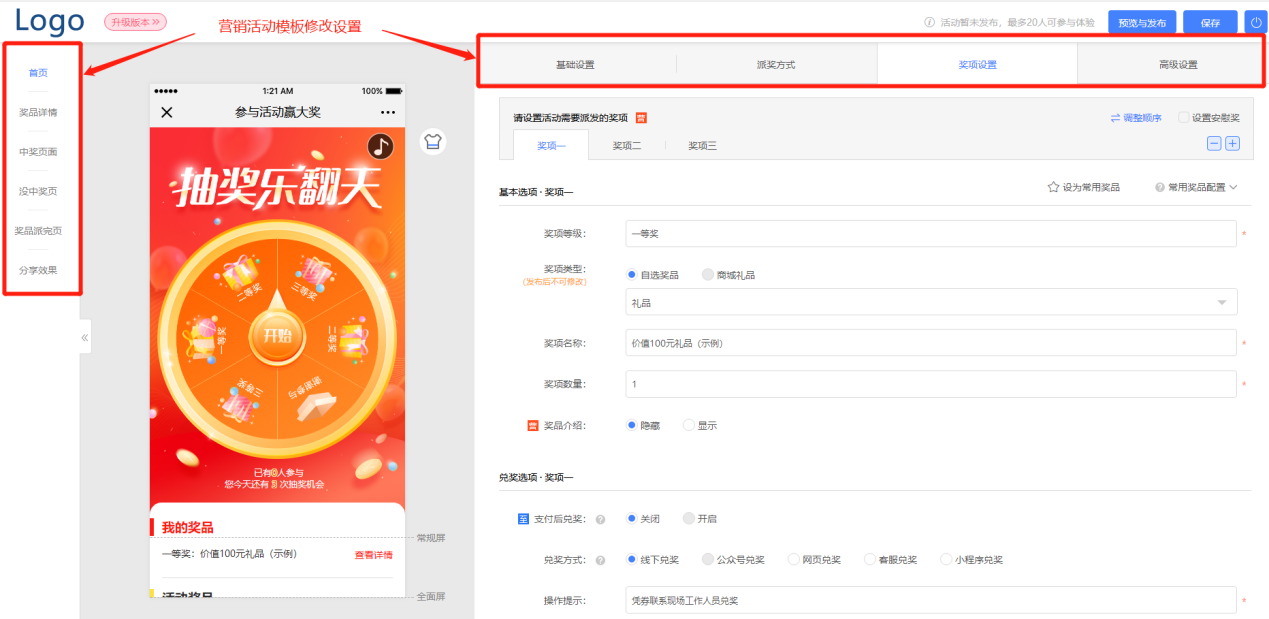Click the 保存 save button
The height and width of the screenshot is (619, 1269).
point(1209,21)
